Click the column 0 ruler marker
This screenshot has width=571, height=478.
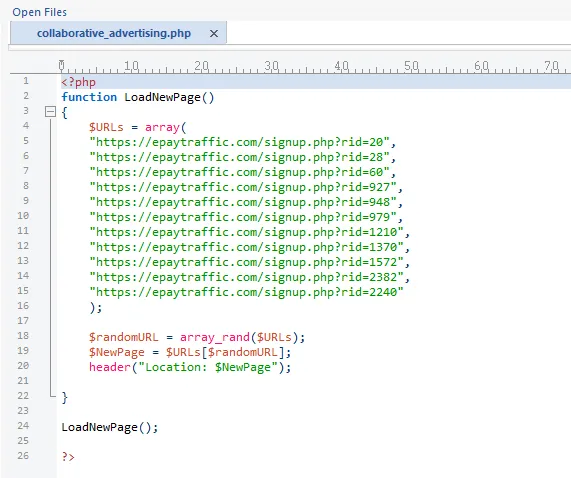(62, 66)
